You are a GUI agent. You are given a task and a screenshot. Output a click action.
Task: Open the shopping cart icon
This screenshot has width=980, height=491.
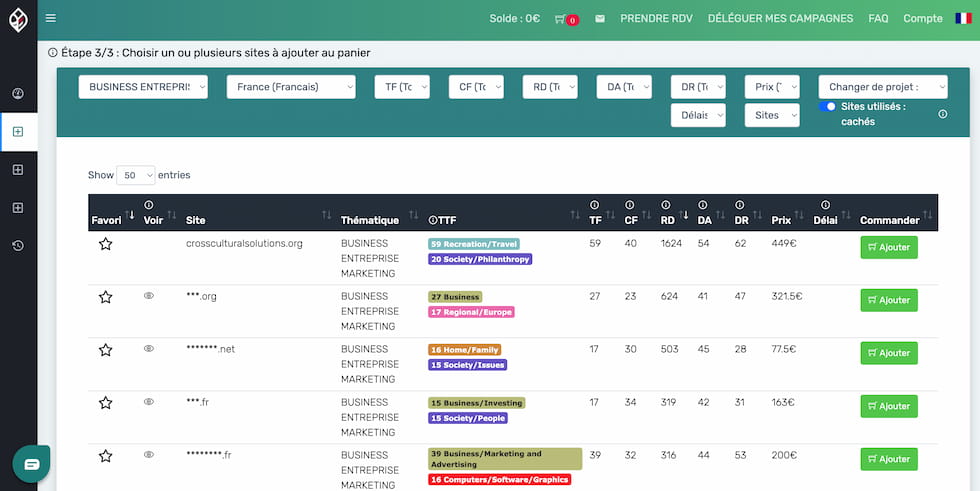[560, 19]
